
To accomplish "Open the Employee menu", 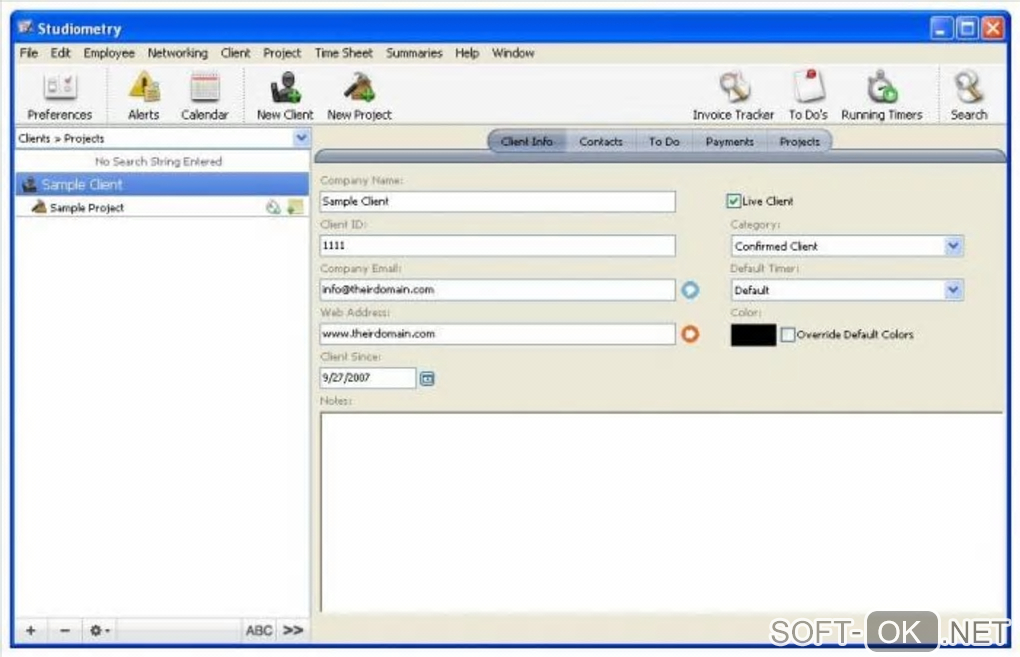I will [109, 53].
